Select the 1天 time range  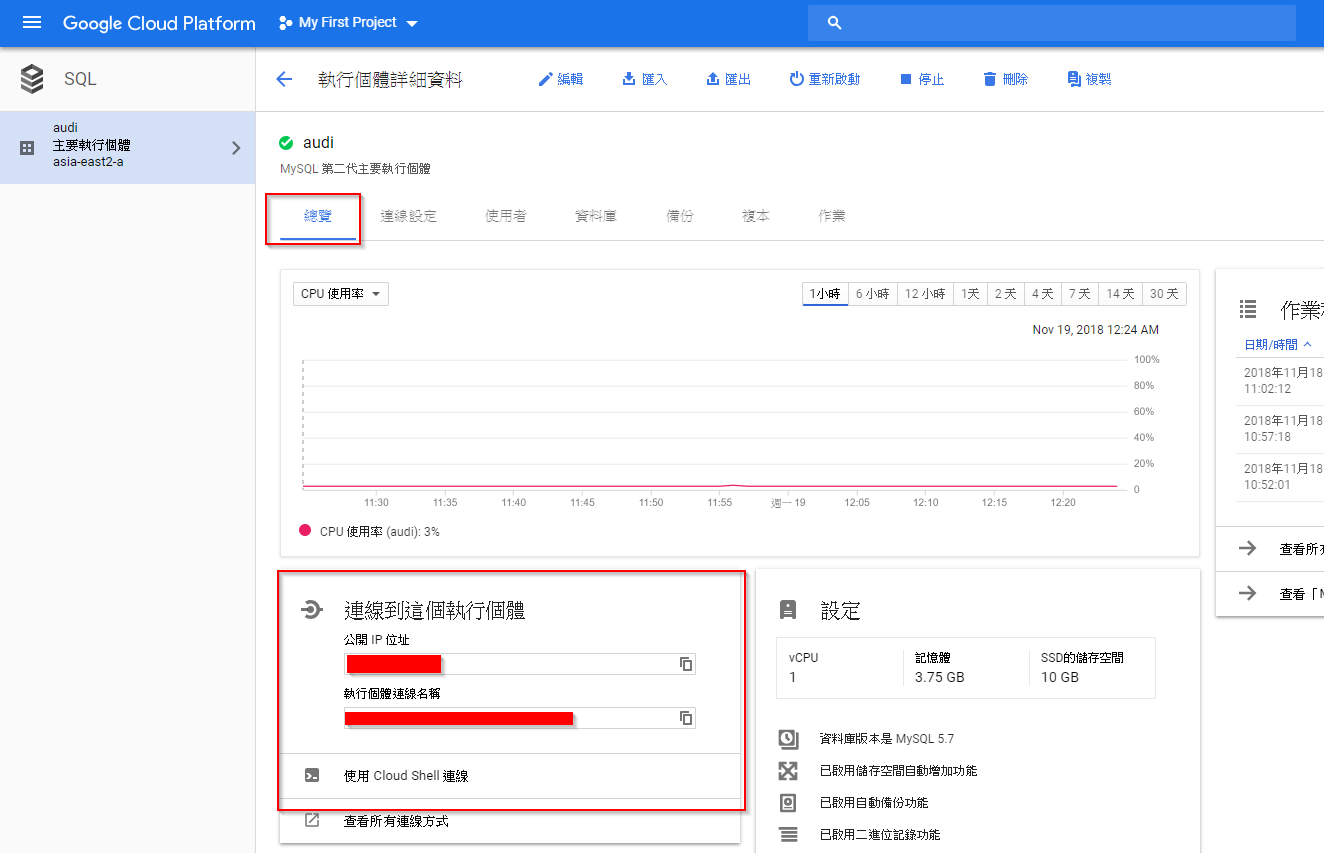pos(970,294)
